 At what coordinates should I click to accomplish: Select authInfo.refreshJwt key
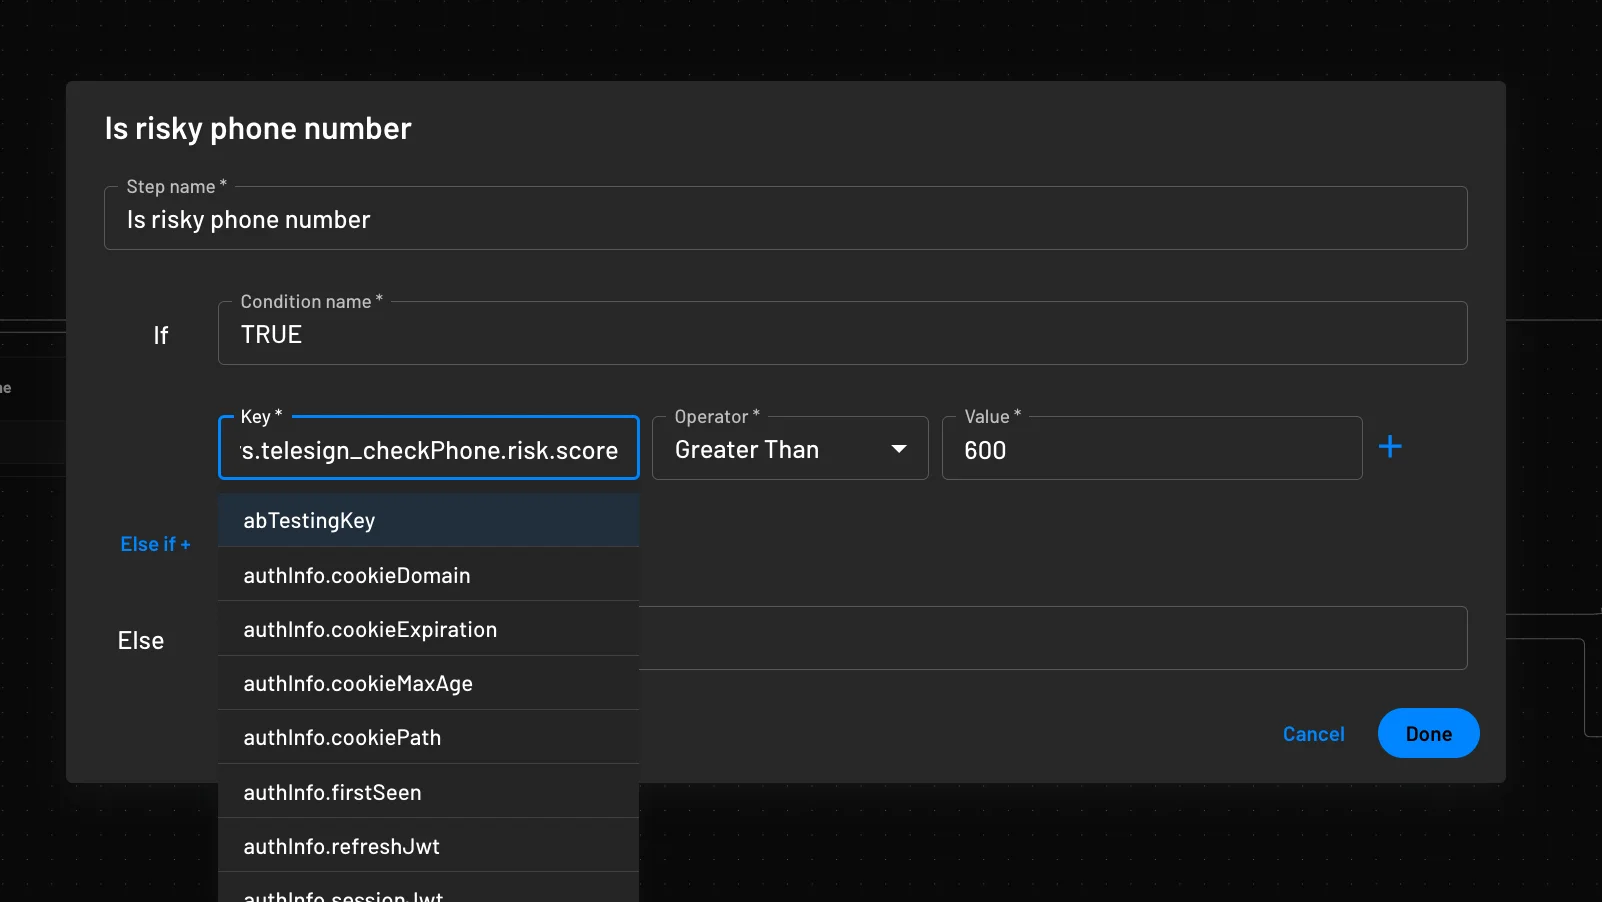pyautogui.click(x=341, y=845)
